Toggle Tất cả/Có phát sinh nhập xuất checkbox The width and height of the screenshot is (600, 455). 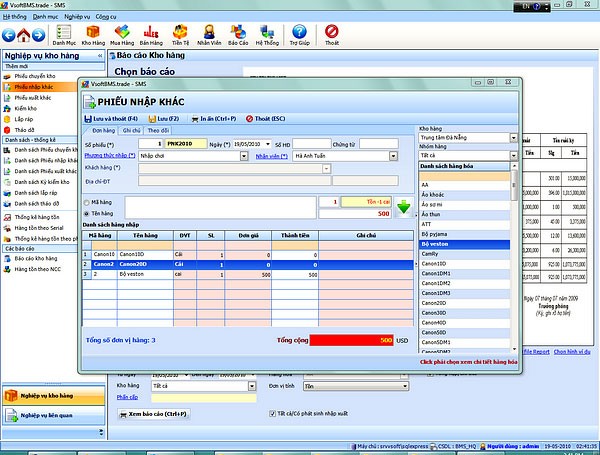point(273,413)
